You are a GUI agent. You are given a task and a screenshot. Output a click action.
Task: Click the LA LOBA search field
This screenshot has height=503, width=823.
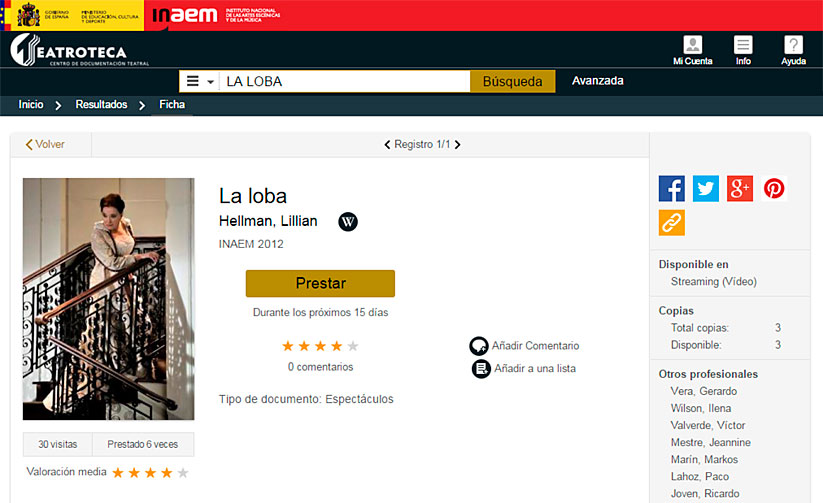pos(344,81)
